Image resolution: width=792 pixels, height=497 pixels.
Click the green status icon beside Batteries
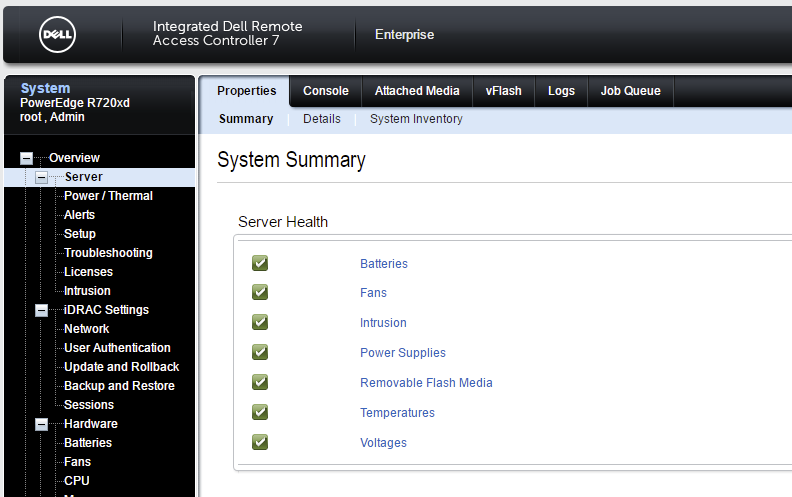[x=260, y=263]
